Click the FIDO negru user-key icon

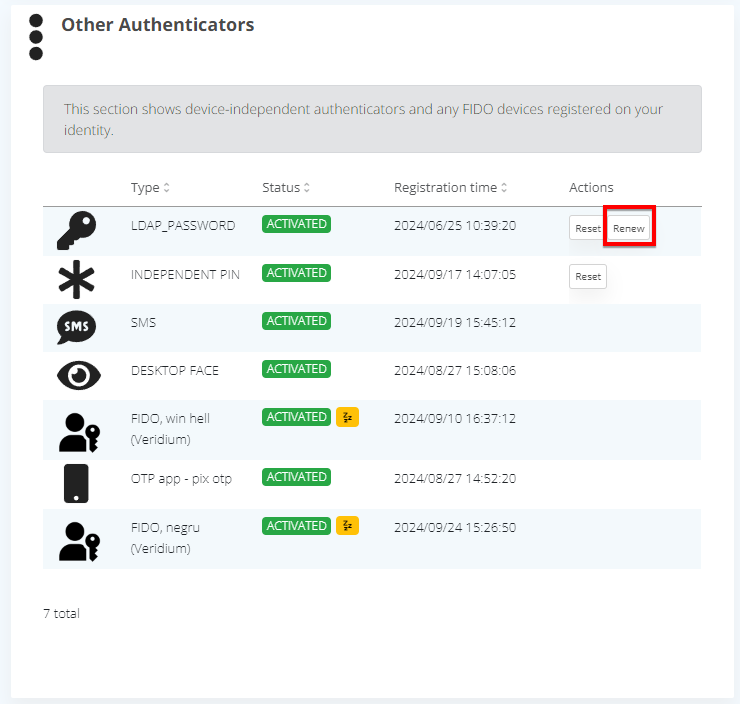tap(78, 540)
